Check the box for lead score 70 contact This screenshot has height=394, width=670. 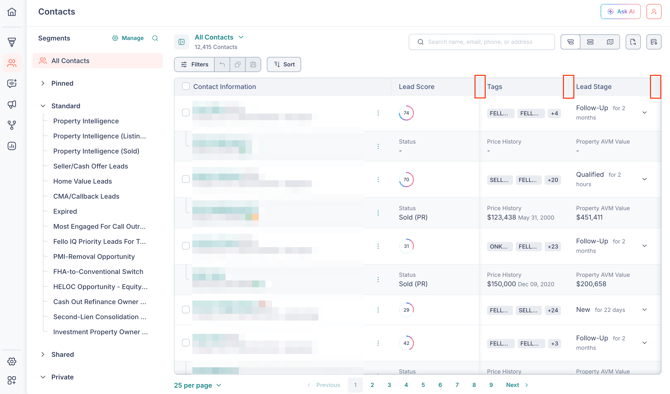185,179
